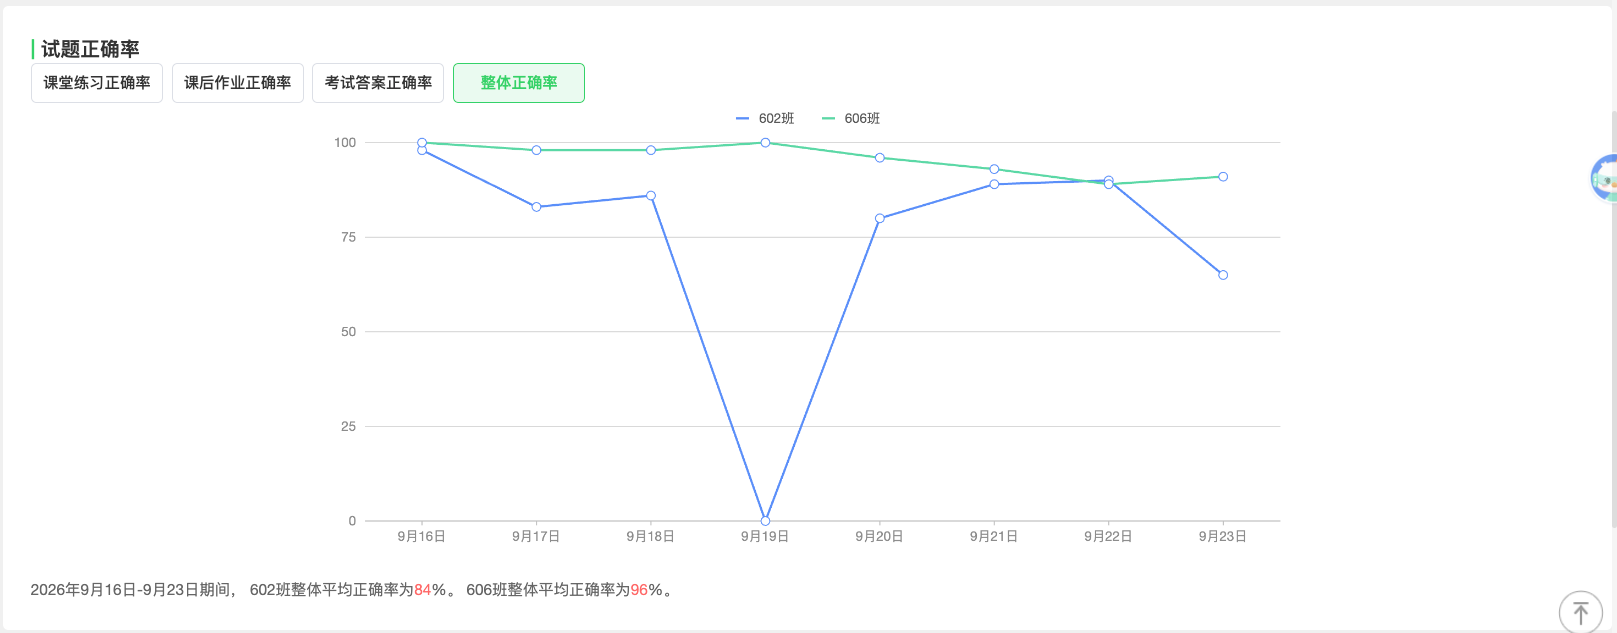
Task: Click 606班 data point on 9月19日
Action: point(765,143)
